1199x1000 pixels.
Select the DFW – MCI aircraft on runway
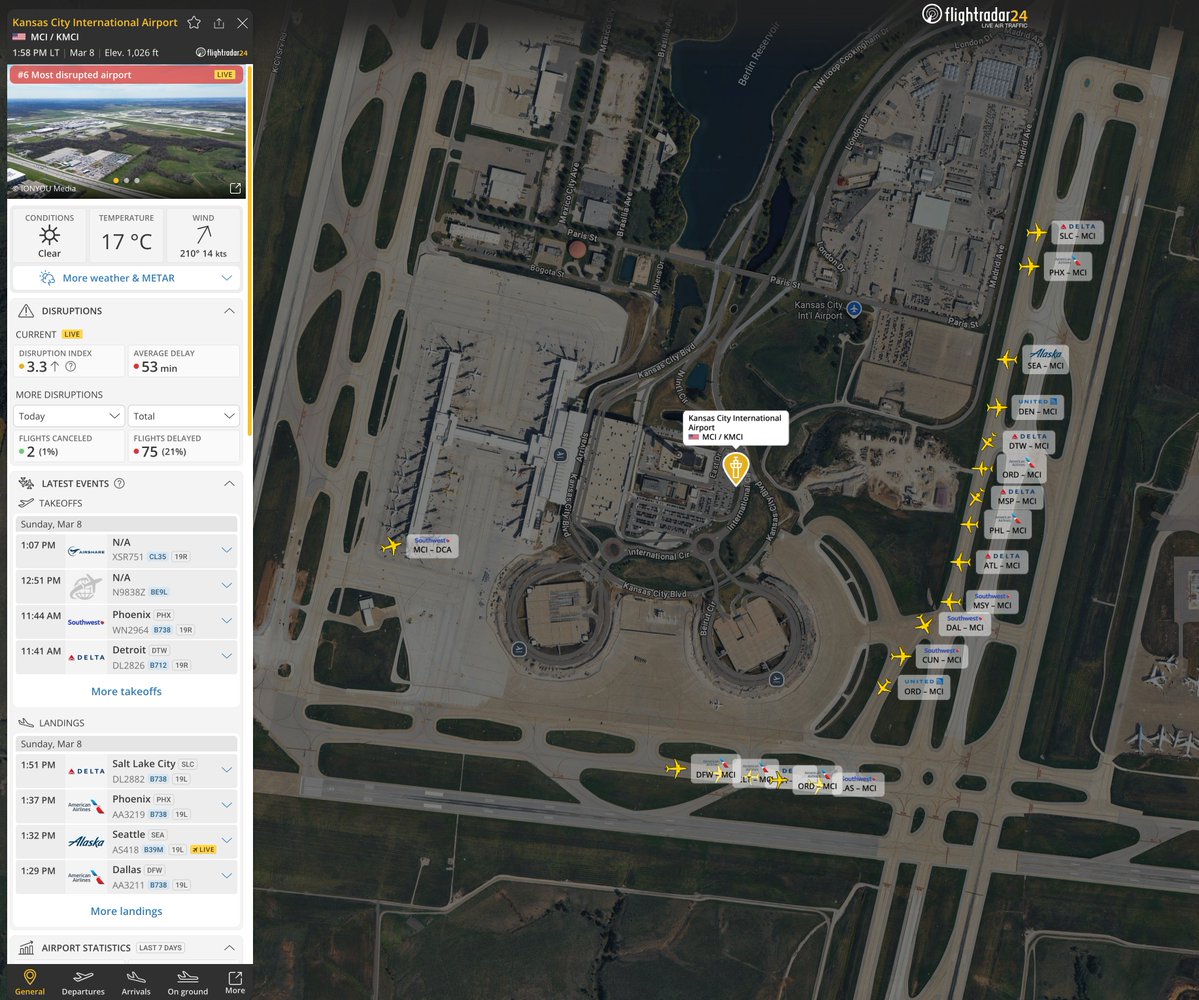point(676,768)
